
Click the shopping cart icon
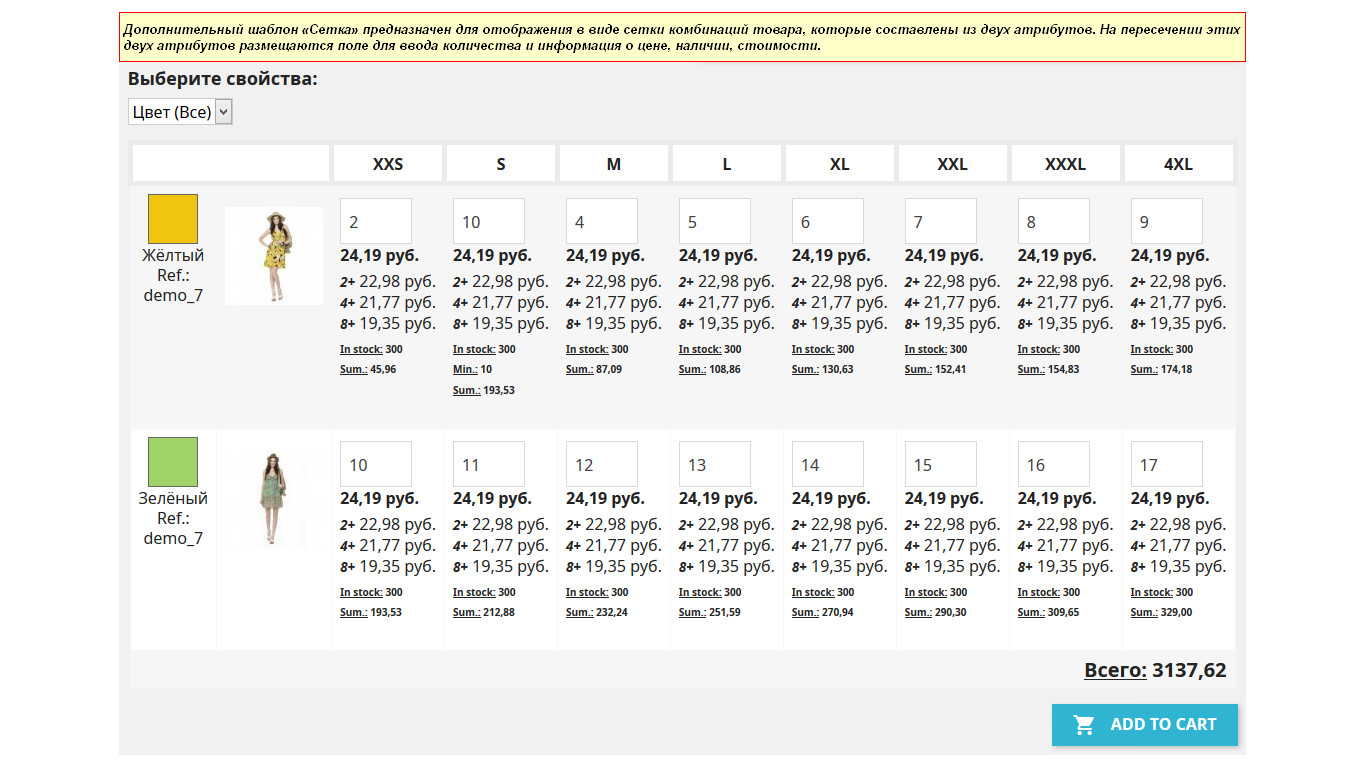pos(1084,725)
